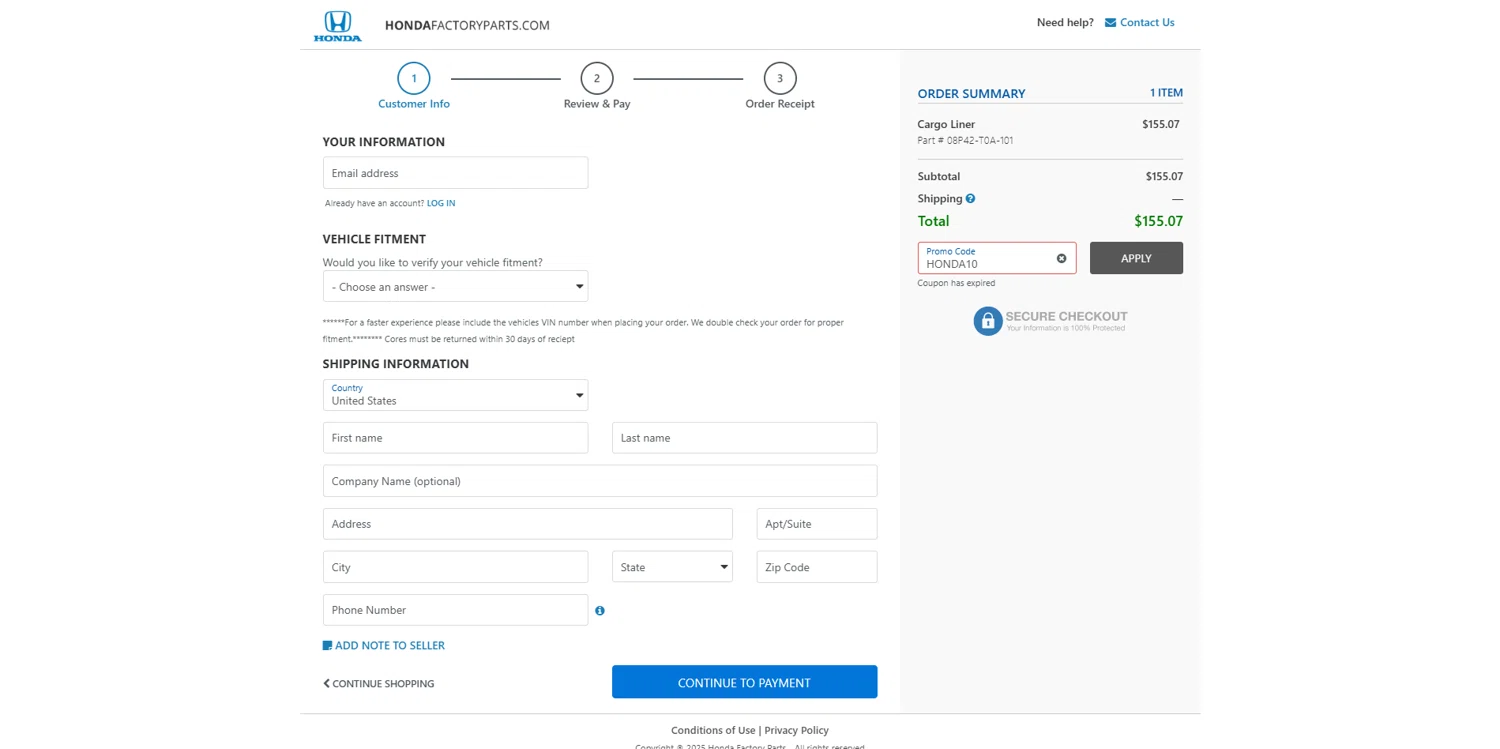The height and width of the screenshot is (749, 1500).
Task: Click Apply promo code button
Action: (1136, 258)
